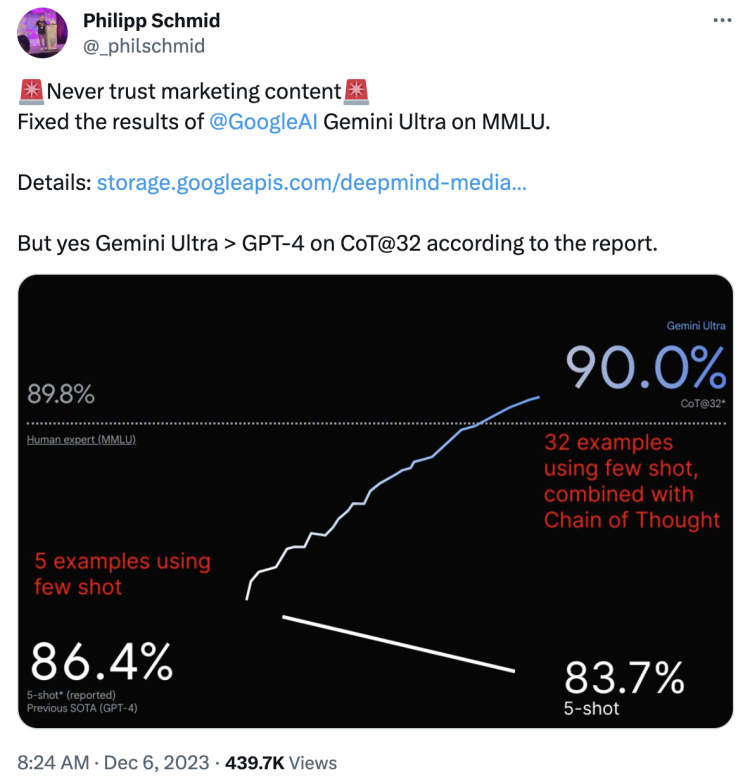Click the Previous SOTA (GPT-4) caption

pyautogui.click(x=83, y=708)
